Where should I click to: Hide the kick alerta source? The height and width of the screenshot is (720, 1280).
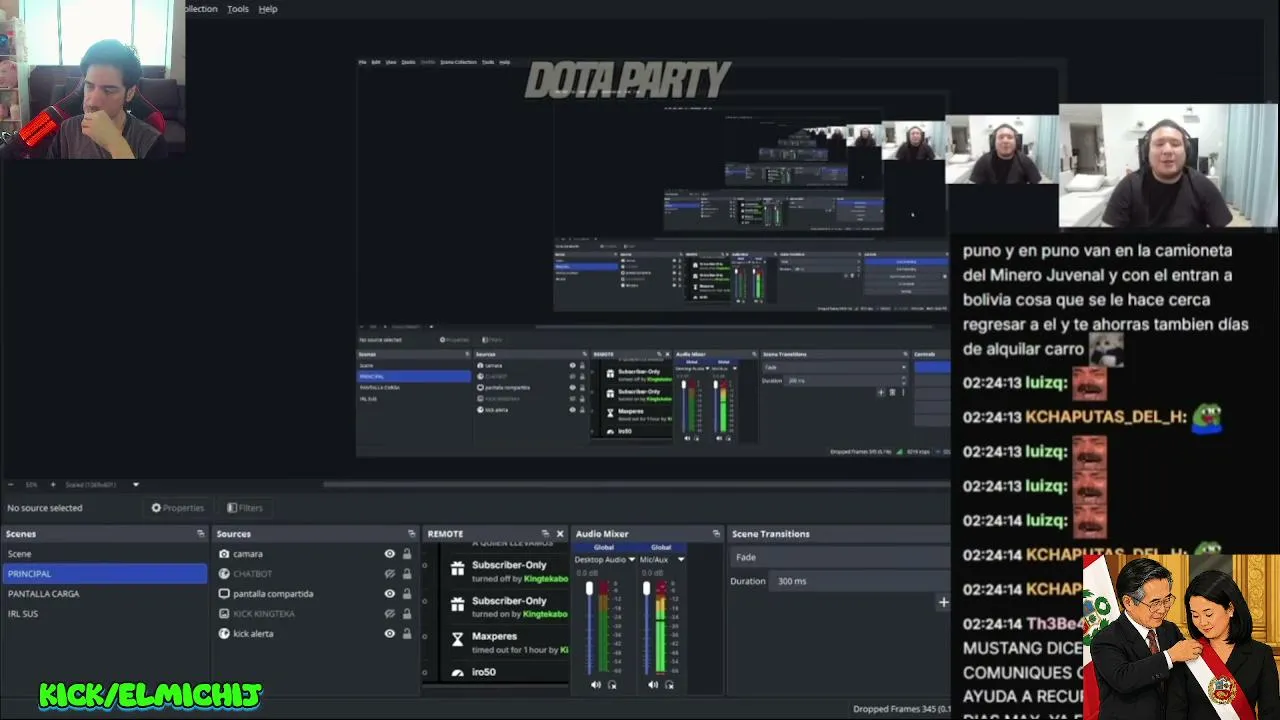[390, 634]
